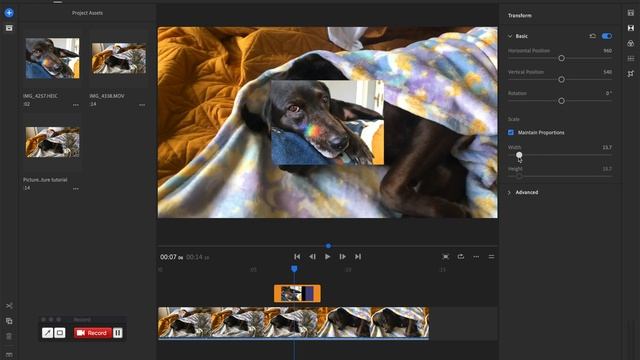Viewport: 640px width, 360px height.
Task: Open the Crop and Transform panel icon
Action: pyautogui.click(x=631, y=73)
